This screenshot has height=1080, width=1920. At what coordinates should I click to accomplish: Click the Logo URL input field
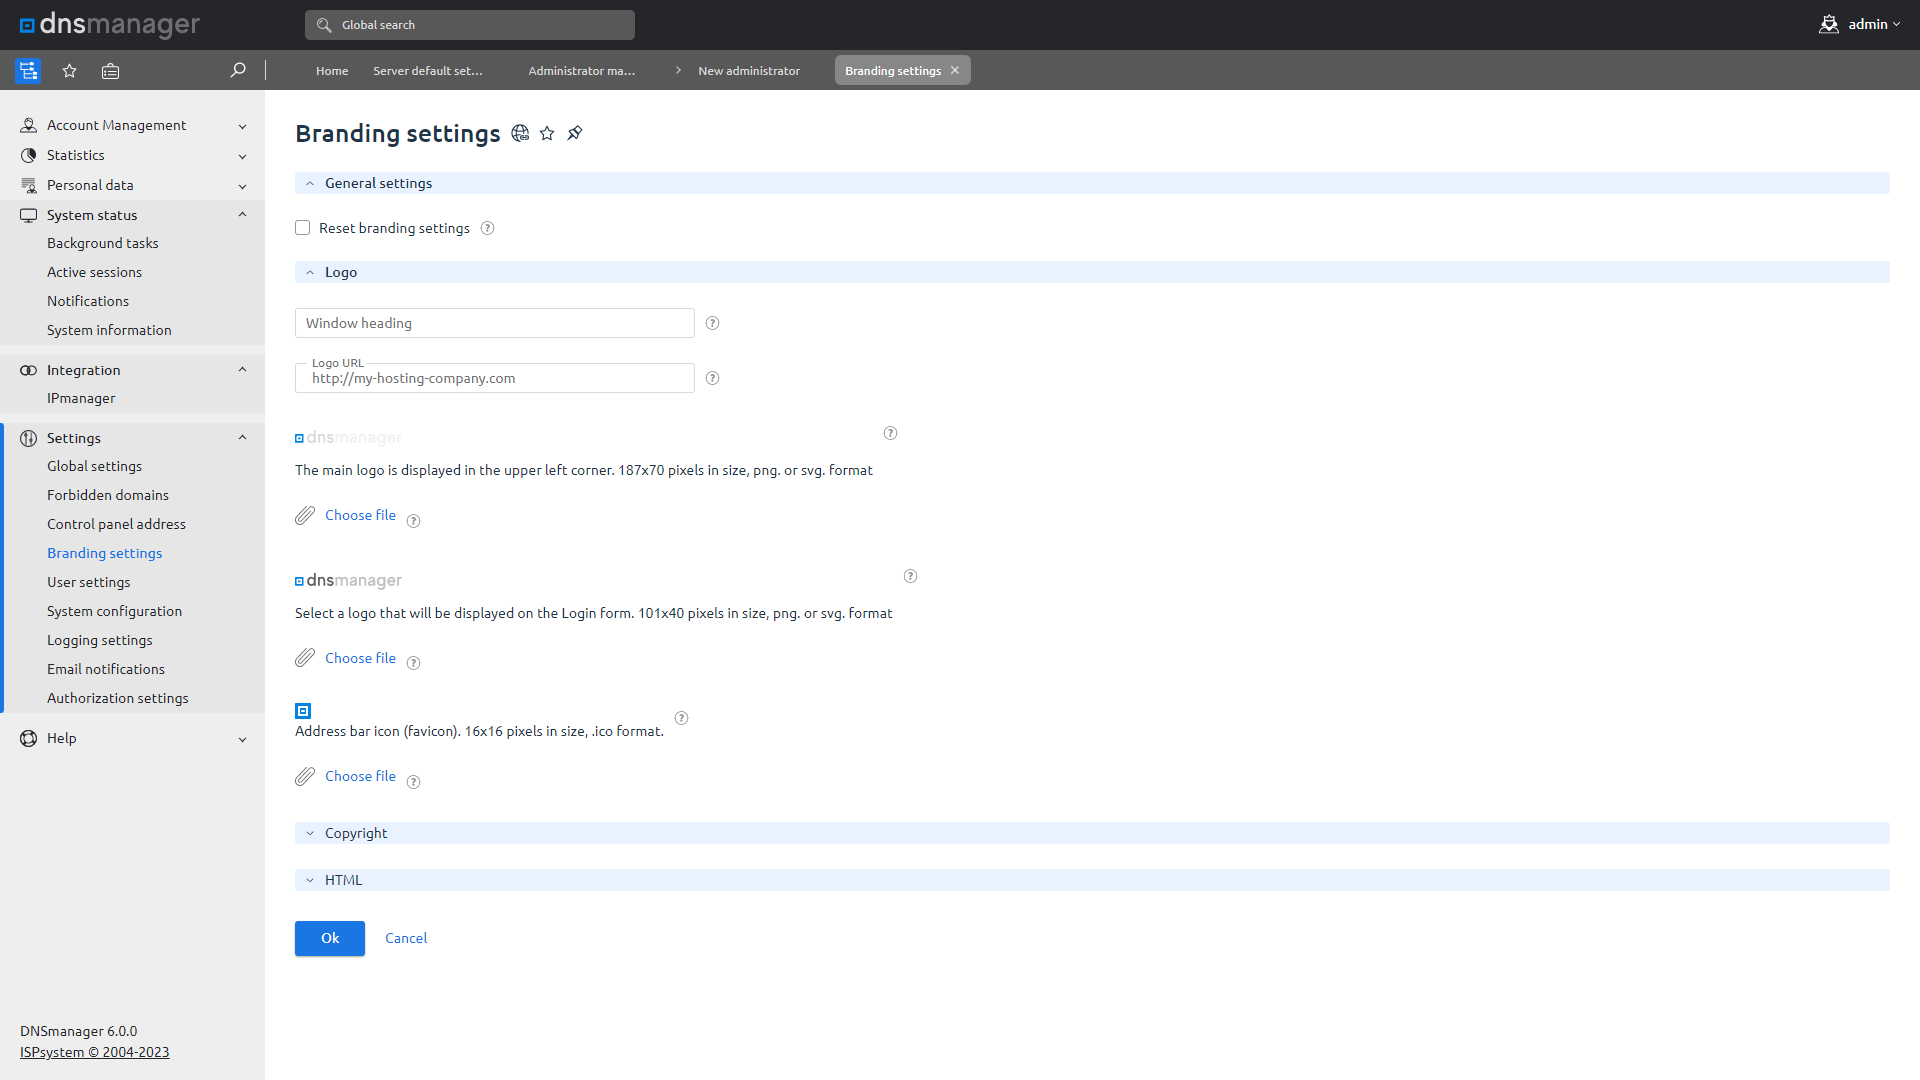click(495, 379)
